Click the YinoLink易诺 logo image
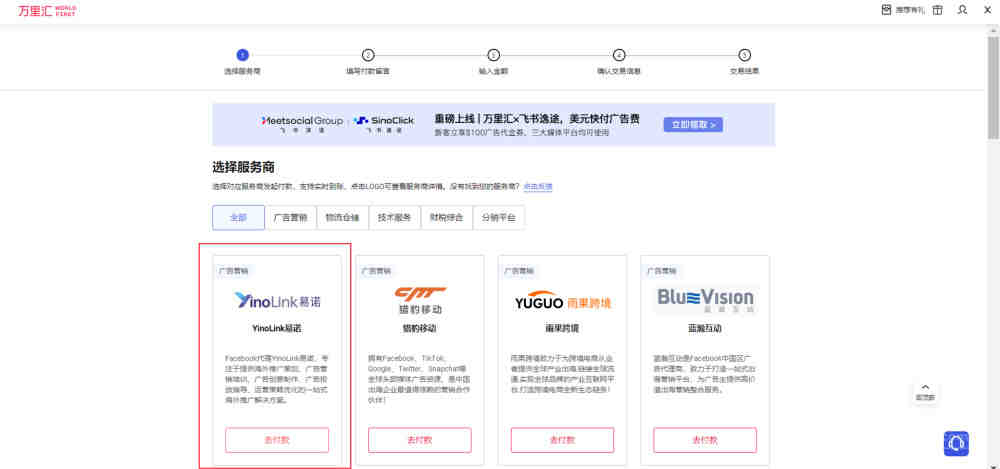1000x469 pixels. click(277, 300)
